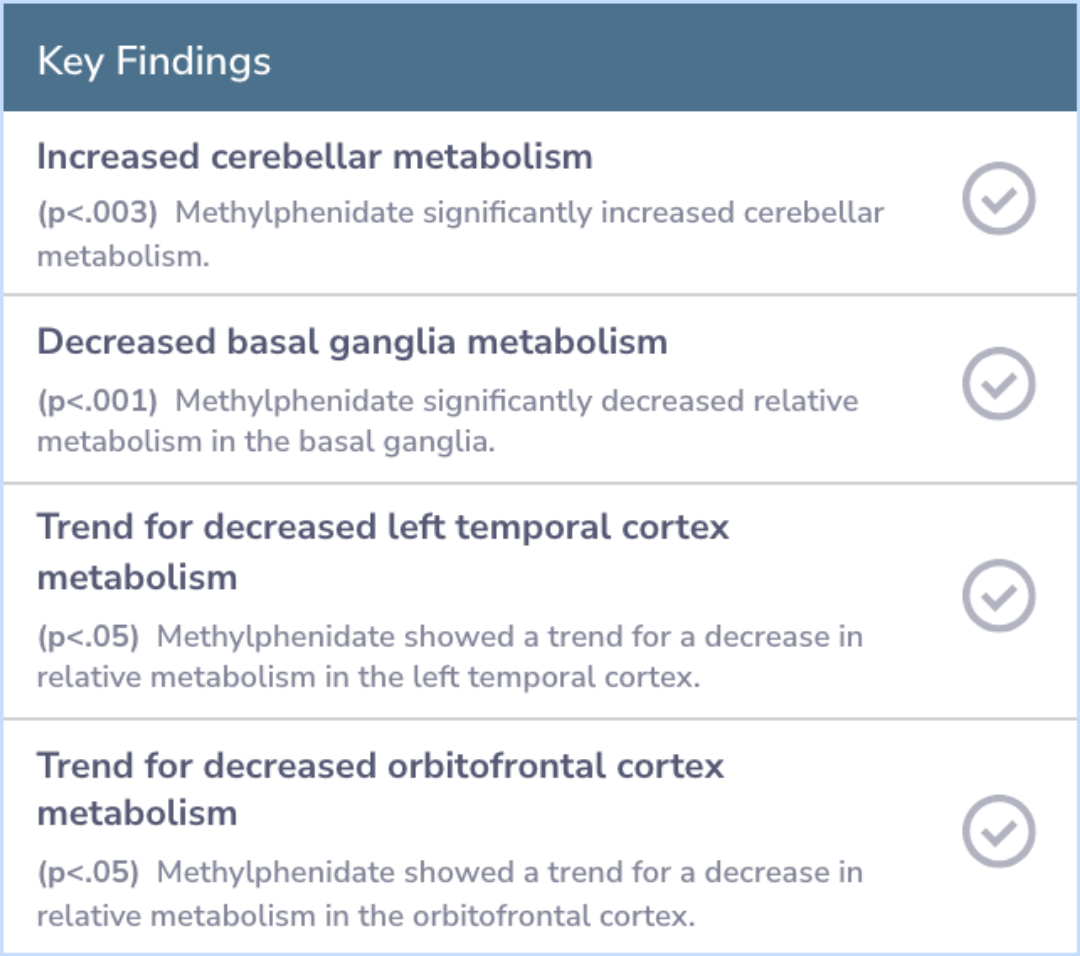Toggle checkmark for left temporal cortex finding
Screen dimensions: 1080x956
coord(999,596)
